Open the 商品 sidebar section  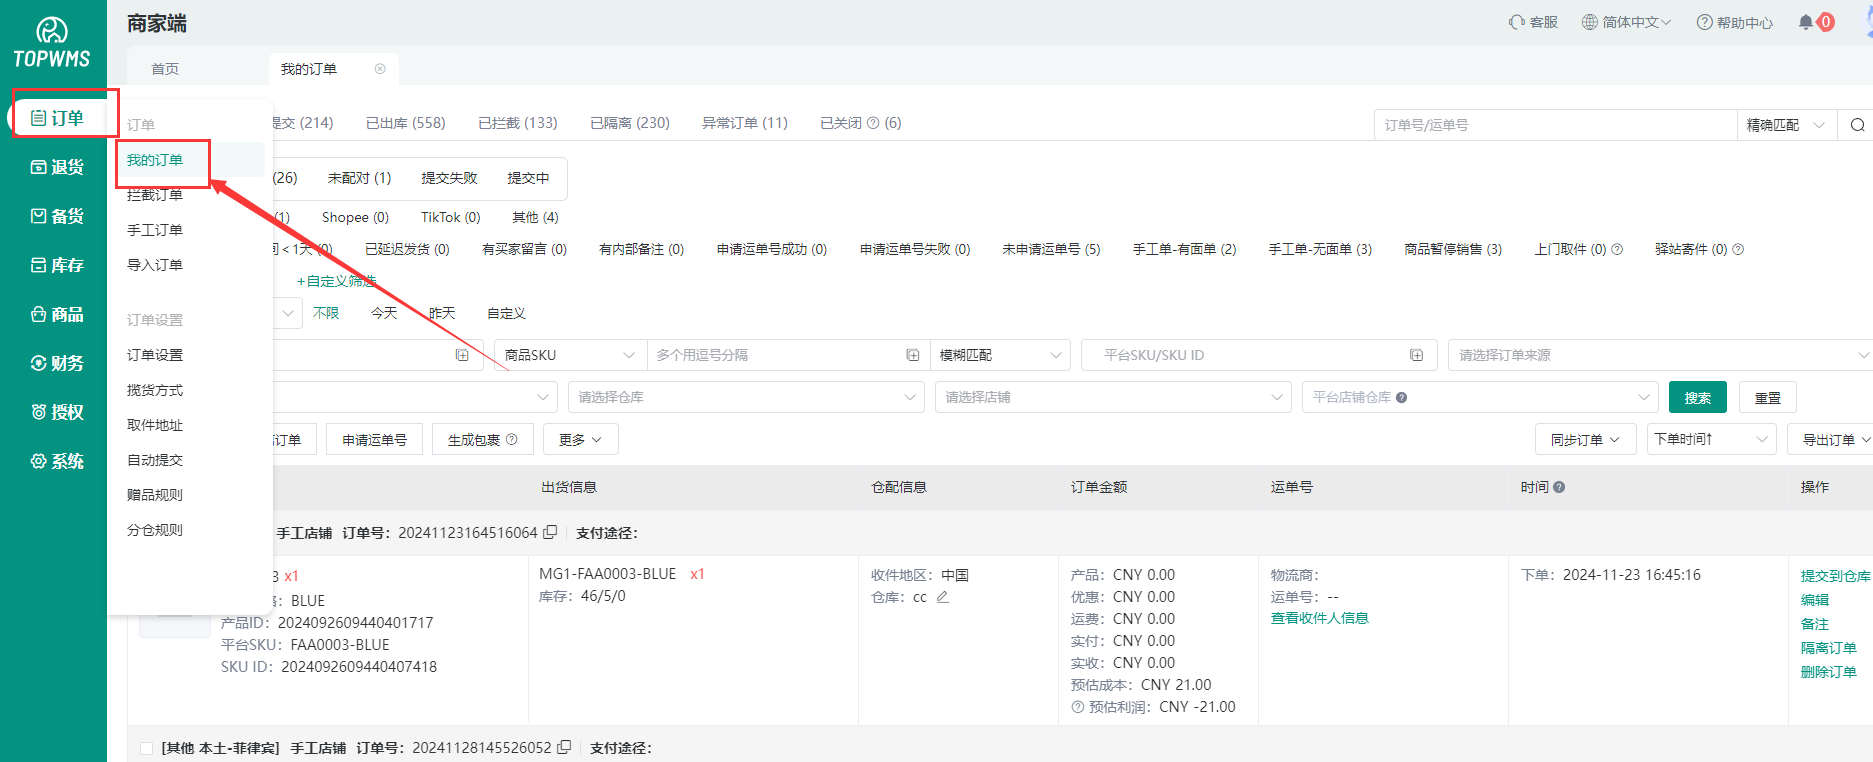57,314
